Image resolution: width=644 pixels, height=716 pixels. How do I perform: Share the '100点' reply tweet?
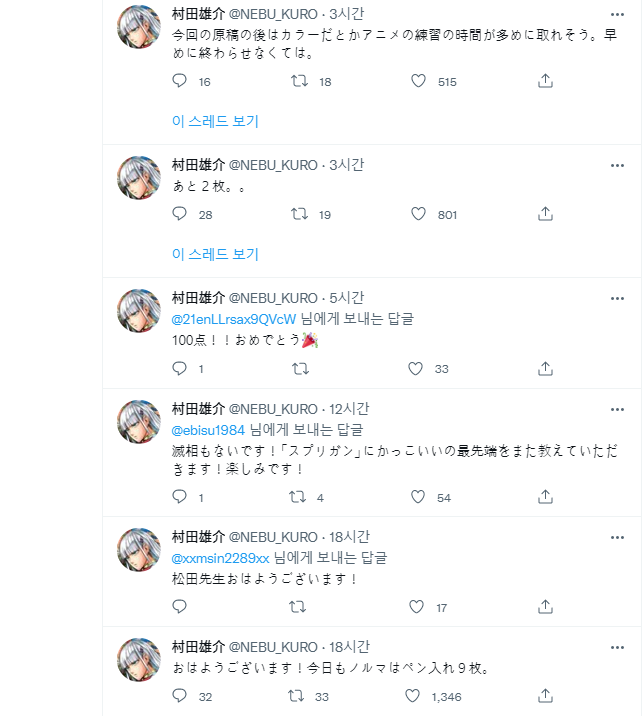(546, 368)
